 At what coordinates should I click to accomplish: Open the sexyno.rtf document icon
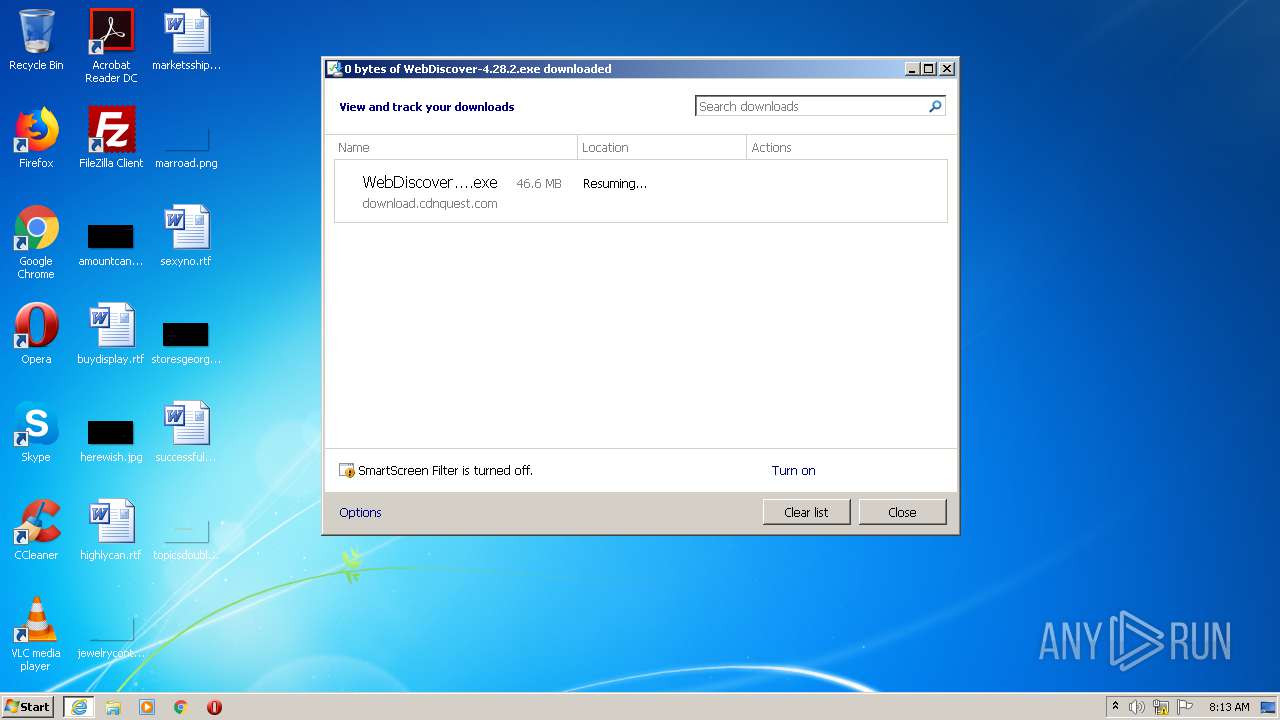pyautogui.click(x=186, y=236)
